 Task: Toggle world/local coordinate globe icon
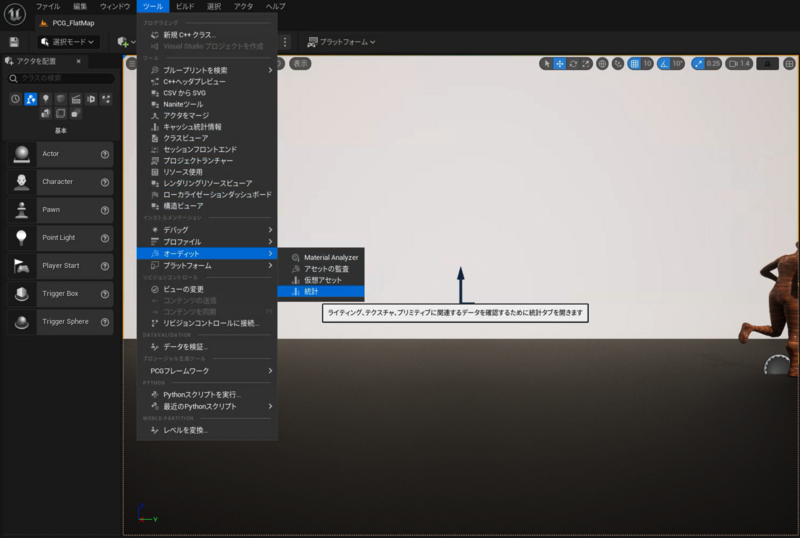(603, 64)
